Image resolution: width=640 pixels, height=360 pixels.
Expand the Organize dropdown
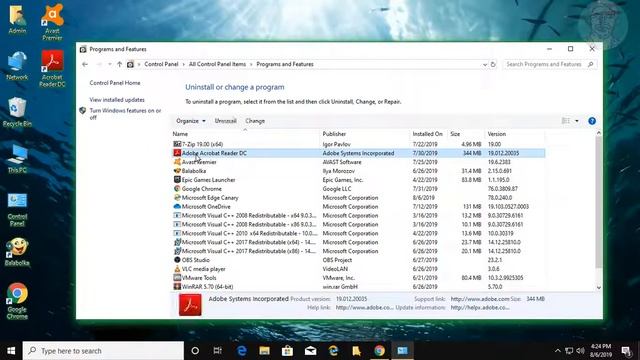click(x=191, y=121)
